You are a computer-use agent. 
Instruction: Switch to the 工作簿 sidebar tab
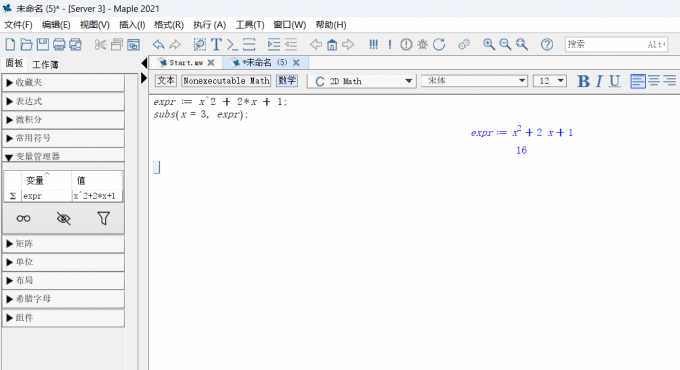pos(45,65)
